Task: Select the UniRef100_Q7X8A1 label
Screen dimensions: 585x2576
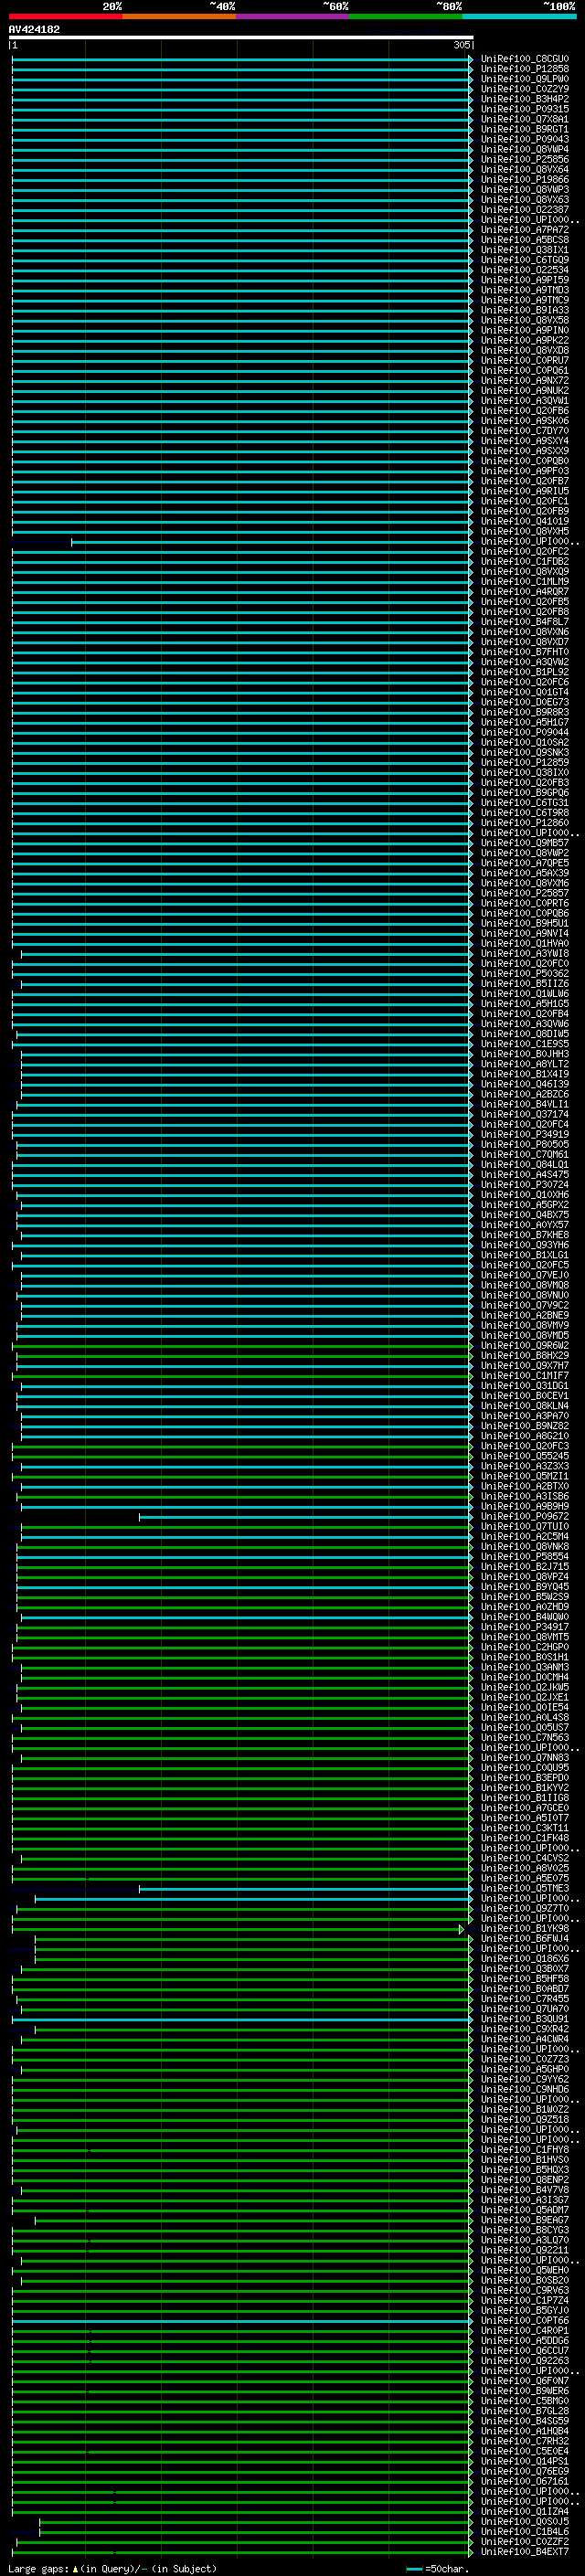Action: pos(525,119)
